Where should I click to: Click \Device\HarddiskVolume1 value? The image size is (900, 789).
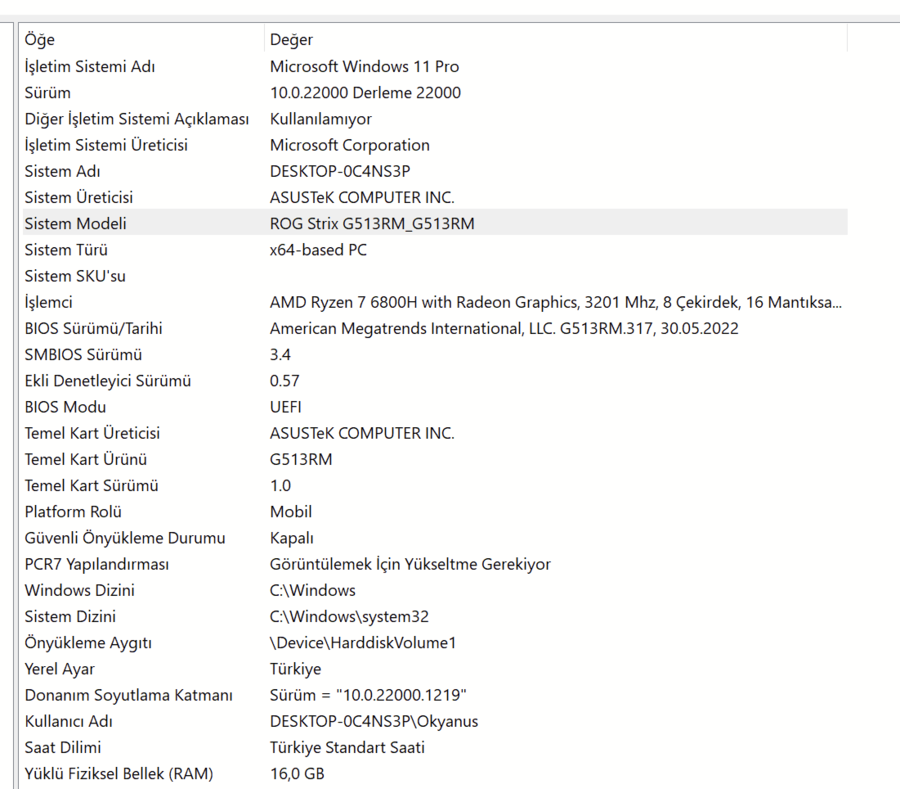pyautogui.click(x=363, y=643)
